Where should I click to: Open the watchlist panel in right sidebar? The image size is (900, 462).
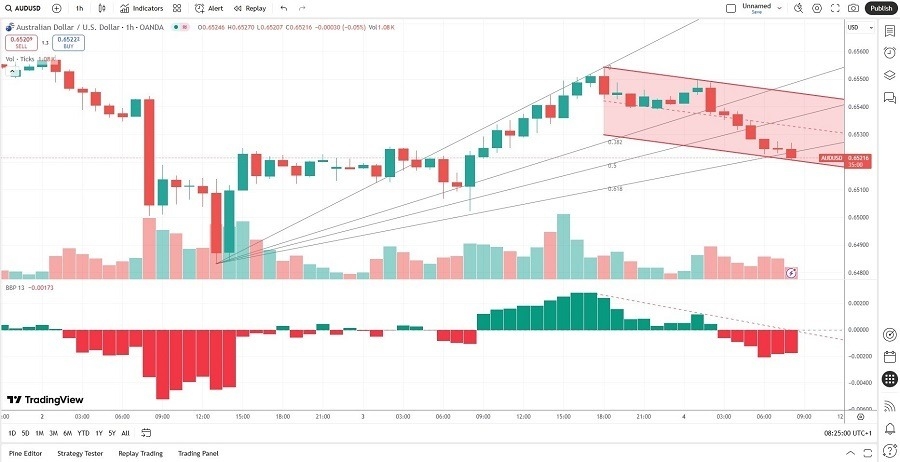(889, 31)
